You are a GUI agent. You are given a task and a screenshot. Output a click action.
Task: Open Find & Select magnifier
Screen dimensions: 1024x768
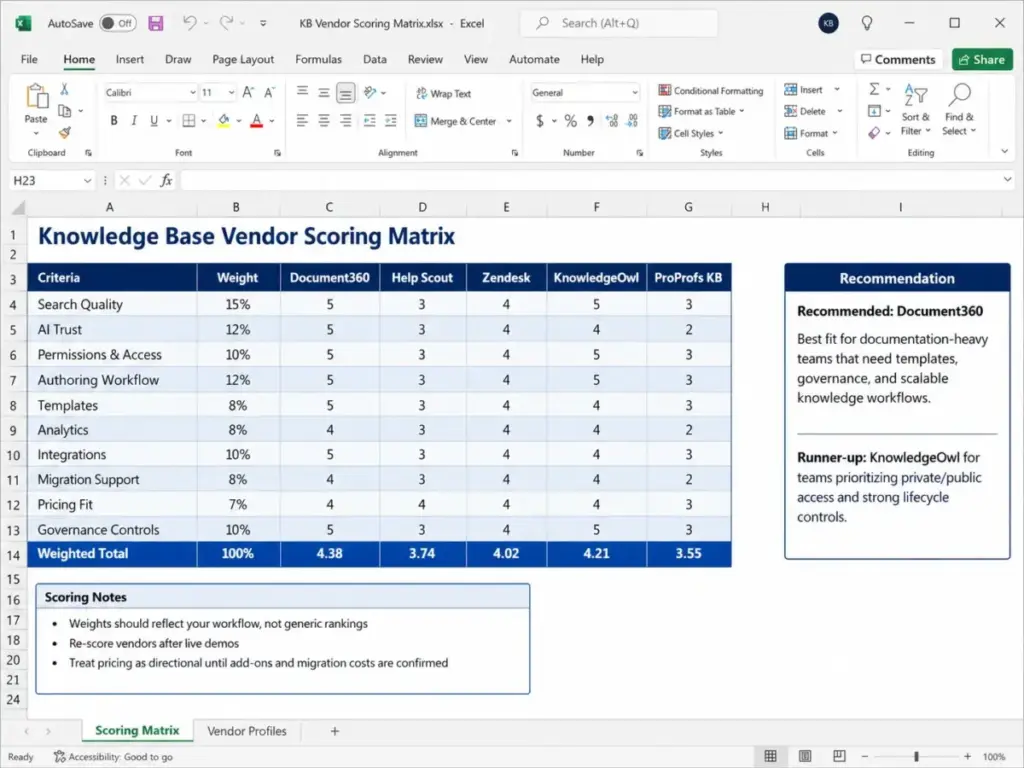pos(959,110)
